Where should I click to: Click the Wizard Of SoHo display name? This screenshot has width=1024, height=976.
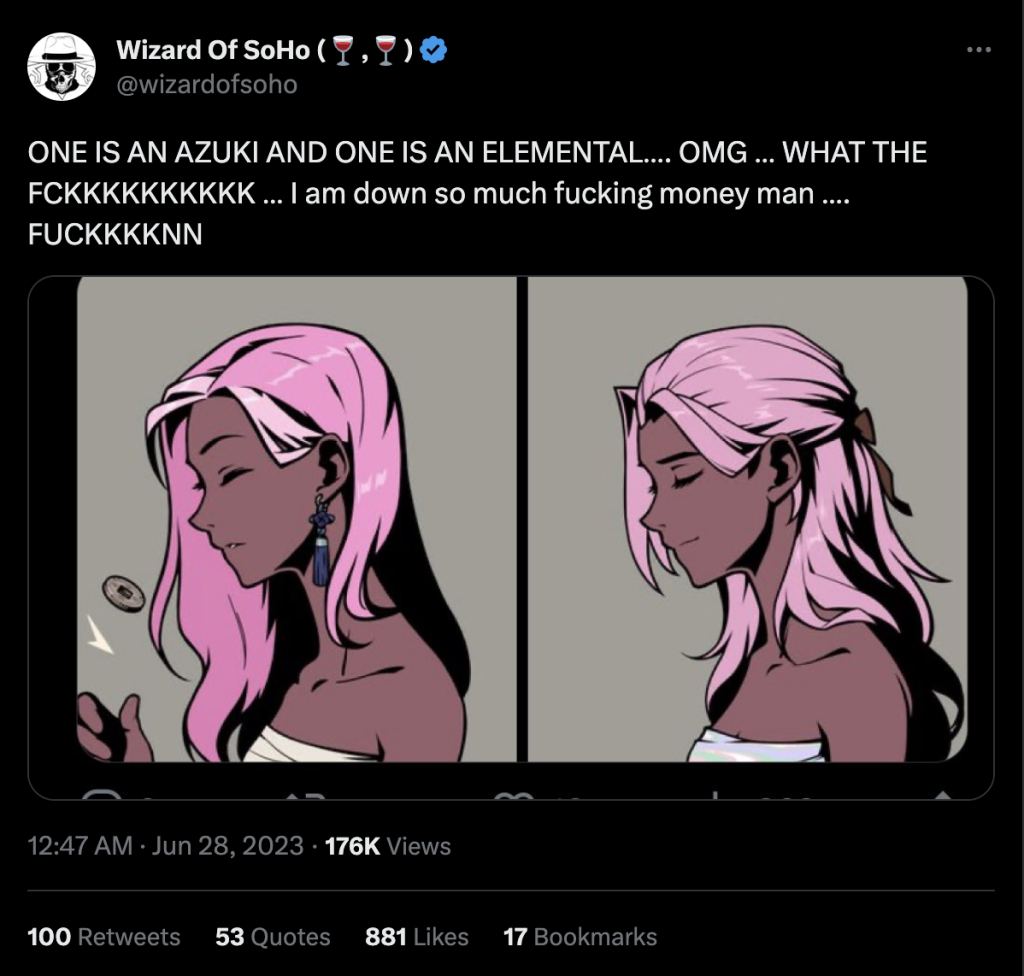point(213,50)
